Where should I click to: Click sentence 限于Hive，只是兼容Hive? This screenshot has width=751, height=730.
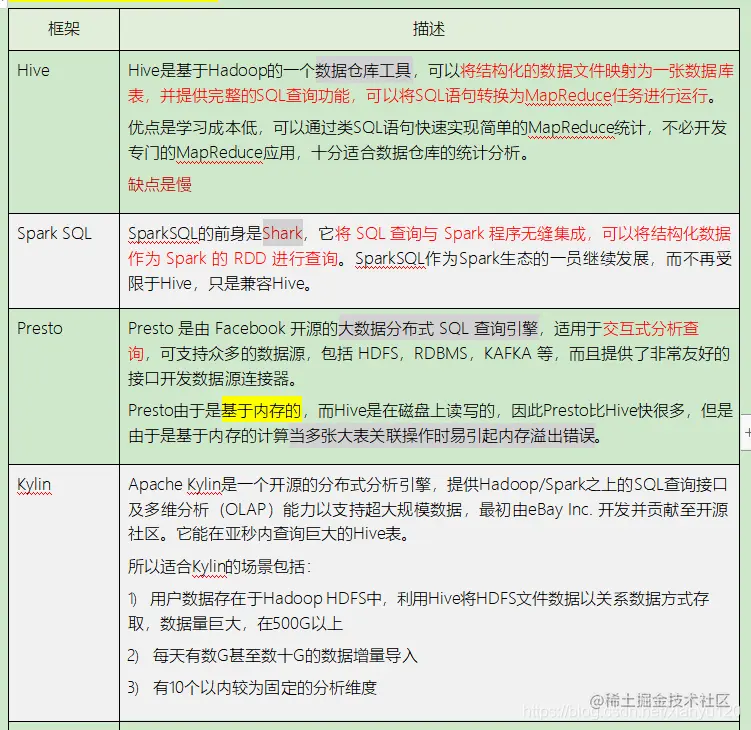[x=220, y=284]
